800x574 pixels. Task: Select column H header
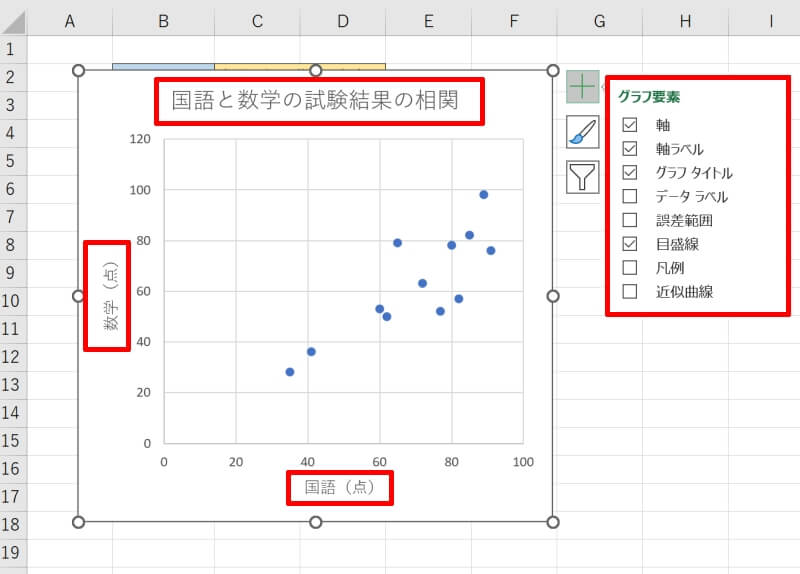click(x=686, y=21)
